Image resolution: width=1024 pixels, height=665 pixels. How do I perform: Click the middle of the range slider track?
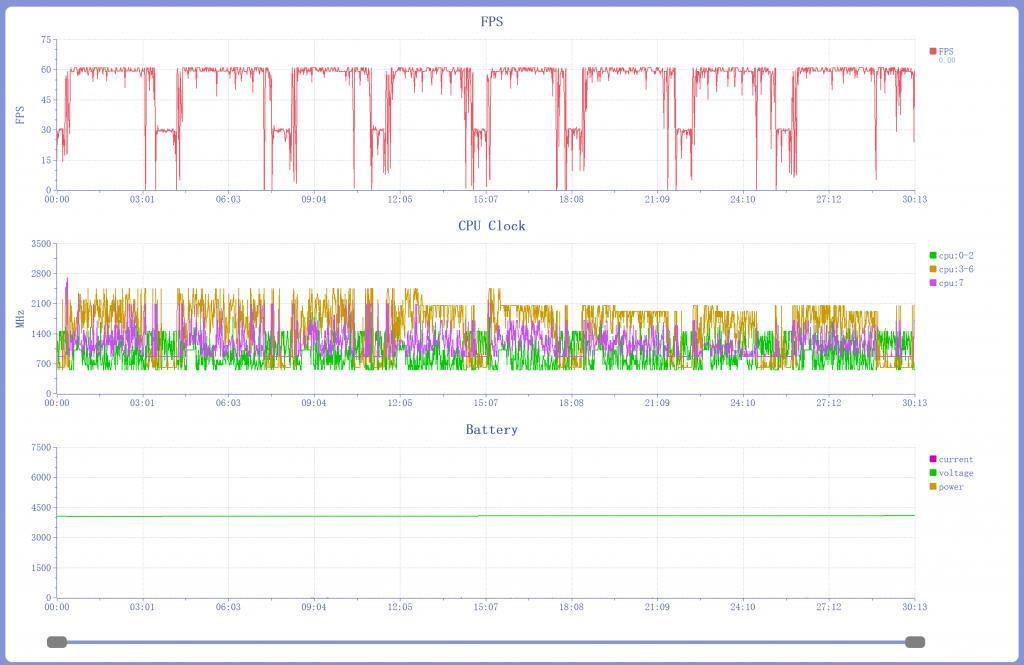pyautogui.click(x=486, y=642)
